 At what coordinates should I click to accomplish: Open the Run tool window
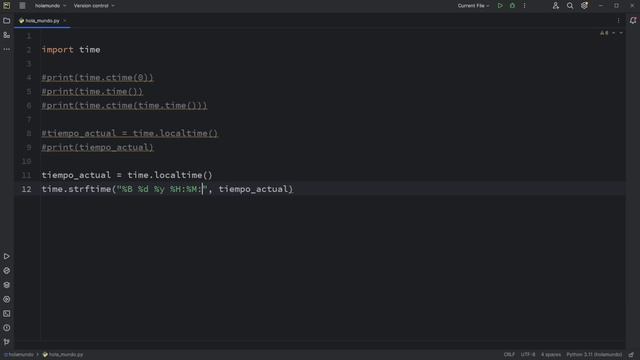coord(7,256)
